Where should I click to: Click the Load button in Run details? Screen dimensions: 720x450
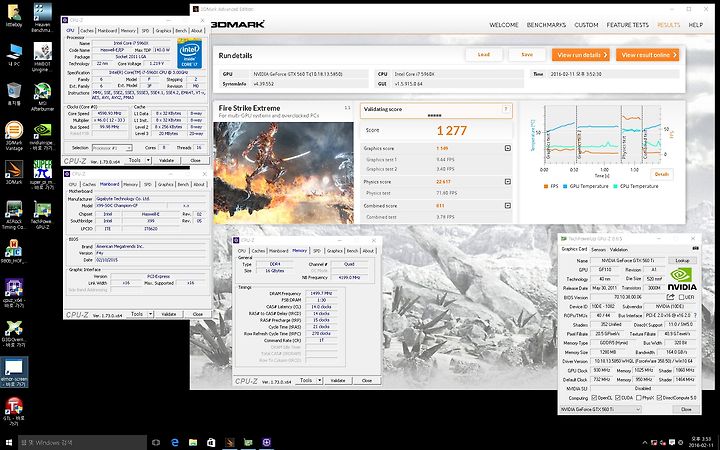(x=484, y=55)
